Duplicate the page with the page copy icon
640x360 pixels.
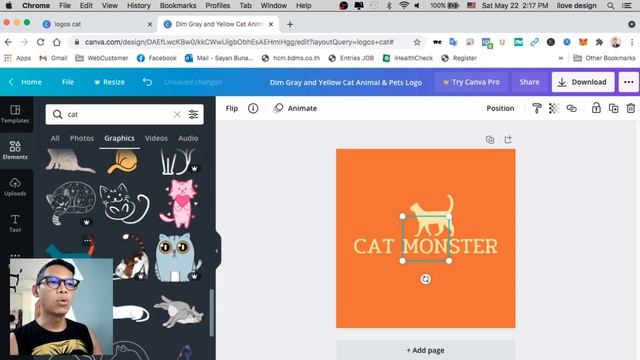(490, 140)
